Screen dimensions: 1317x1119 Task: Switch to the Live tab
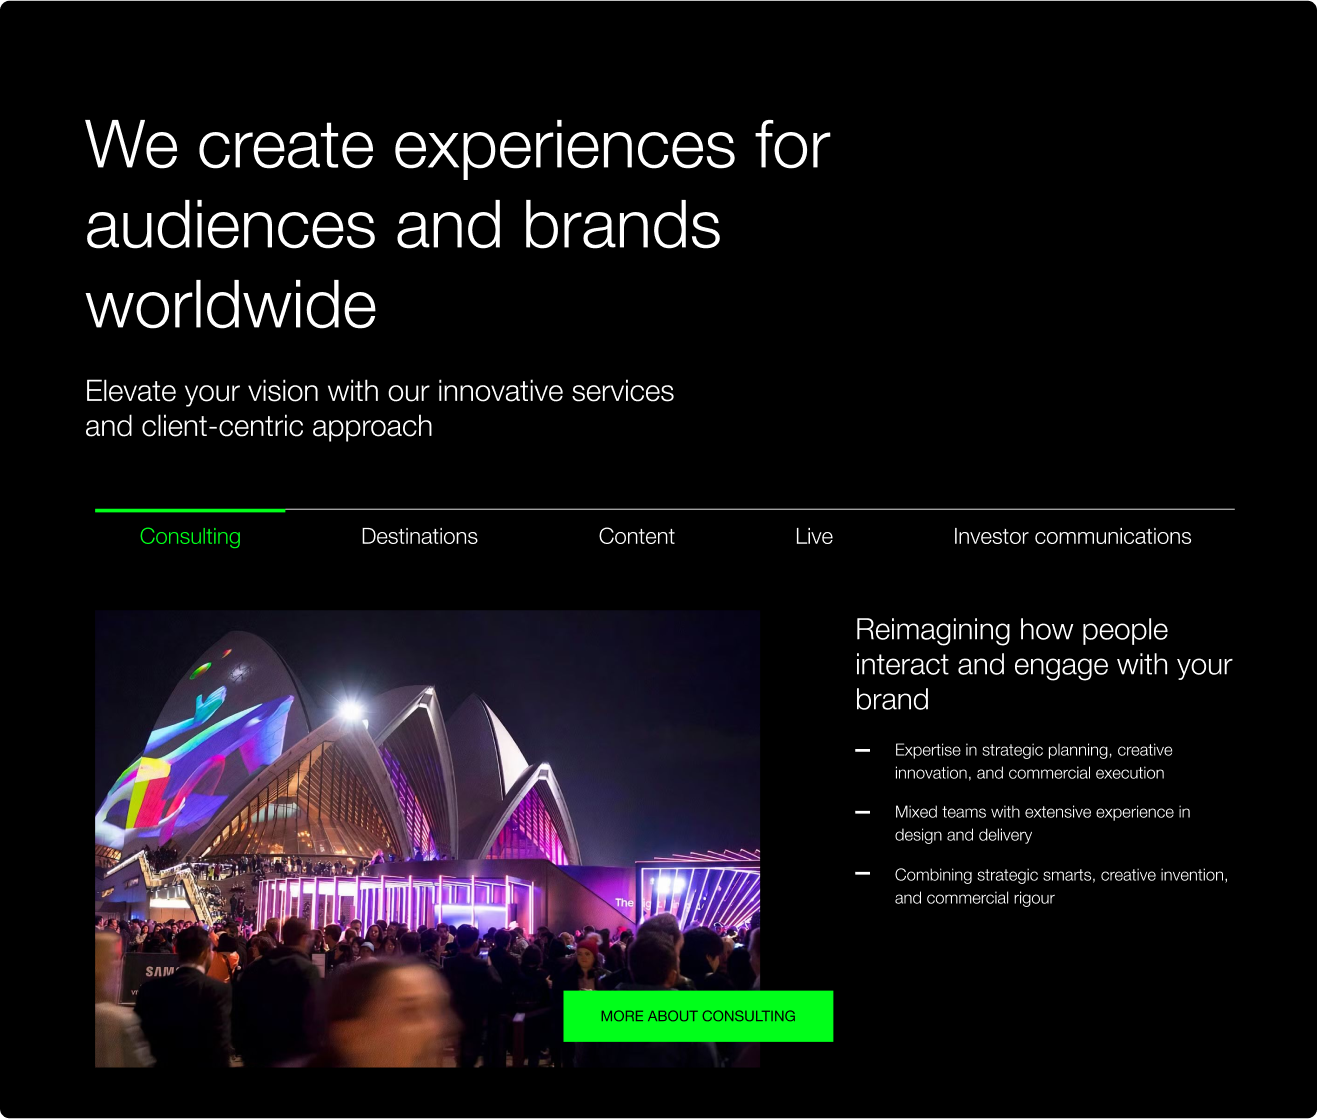[814, 537]
